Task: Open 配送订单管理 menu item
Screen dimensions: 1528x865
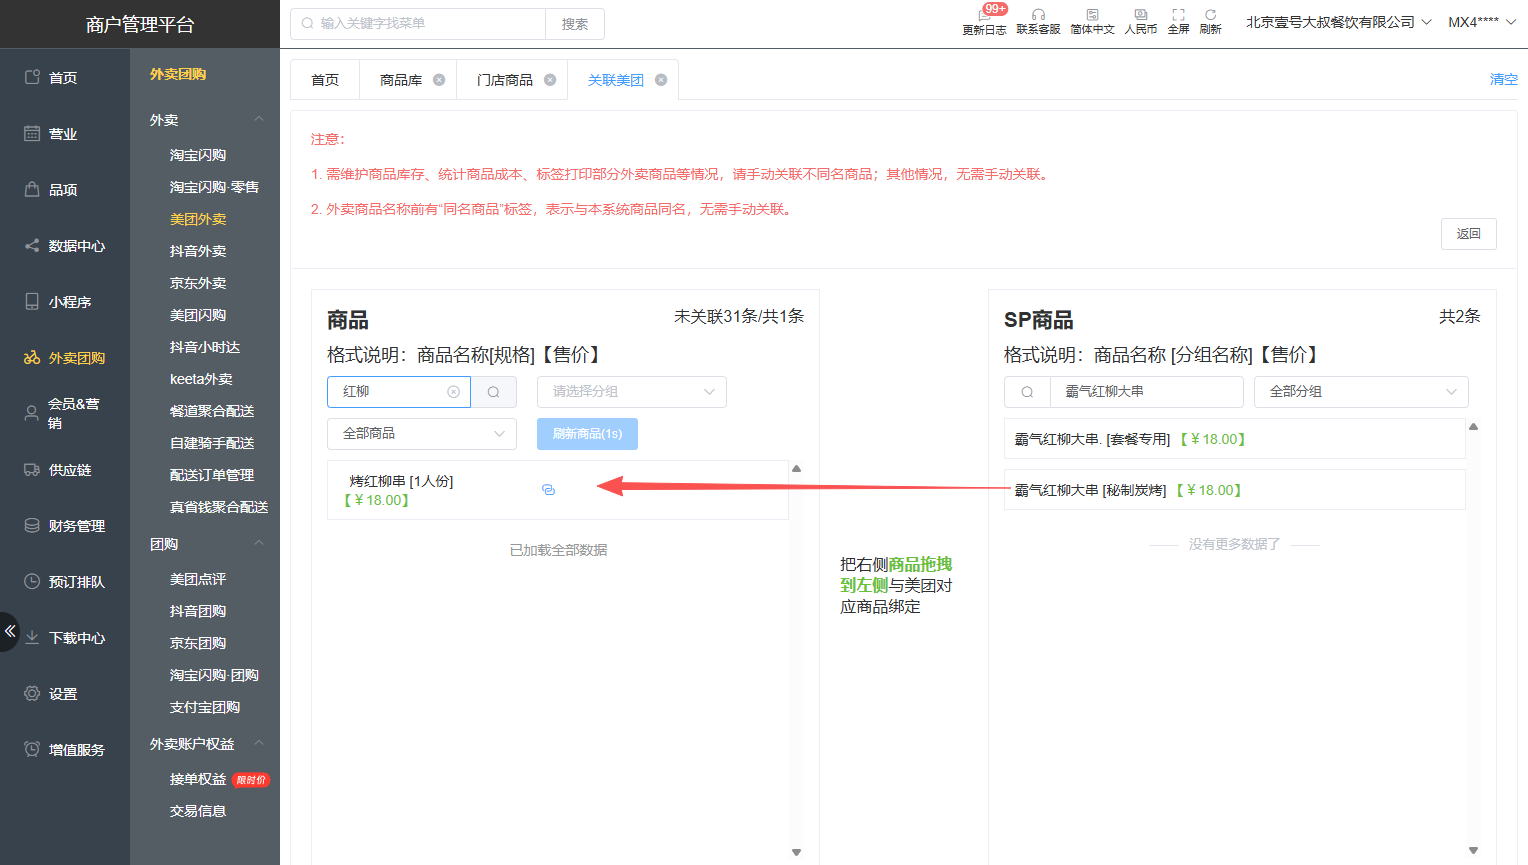Action: pos(212,475)
